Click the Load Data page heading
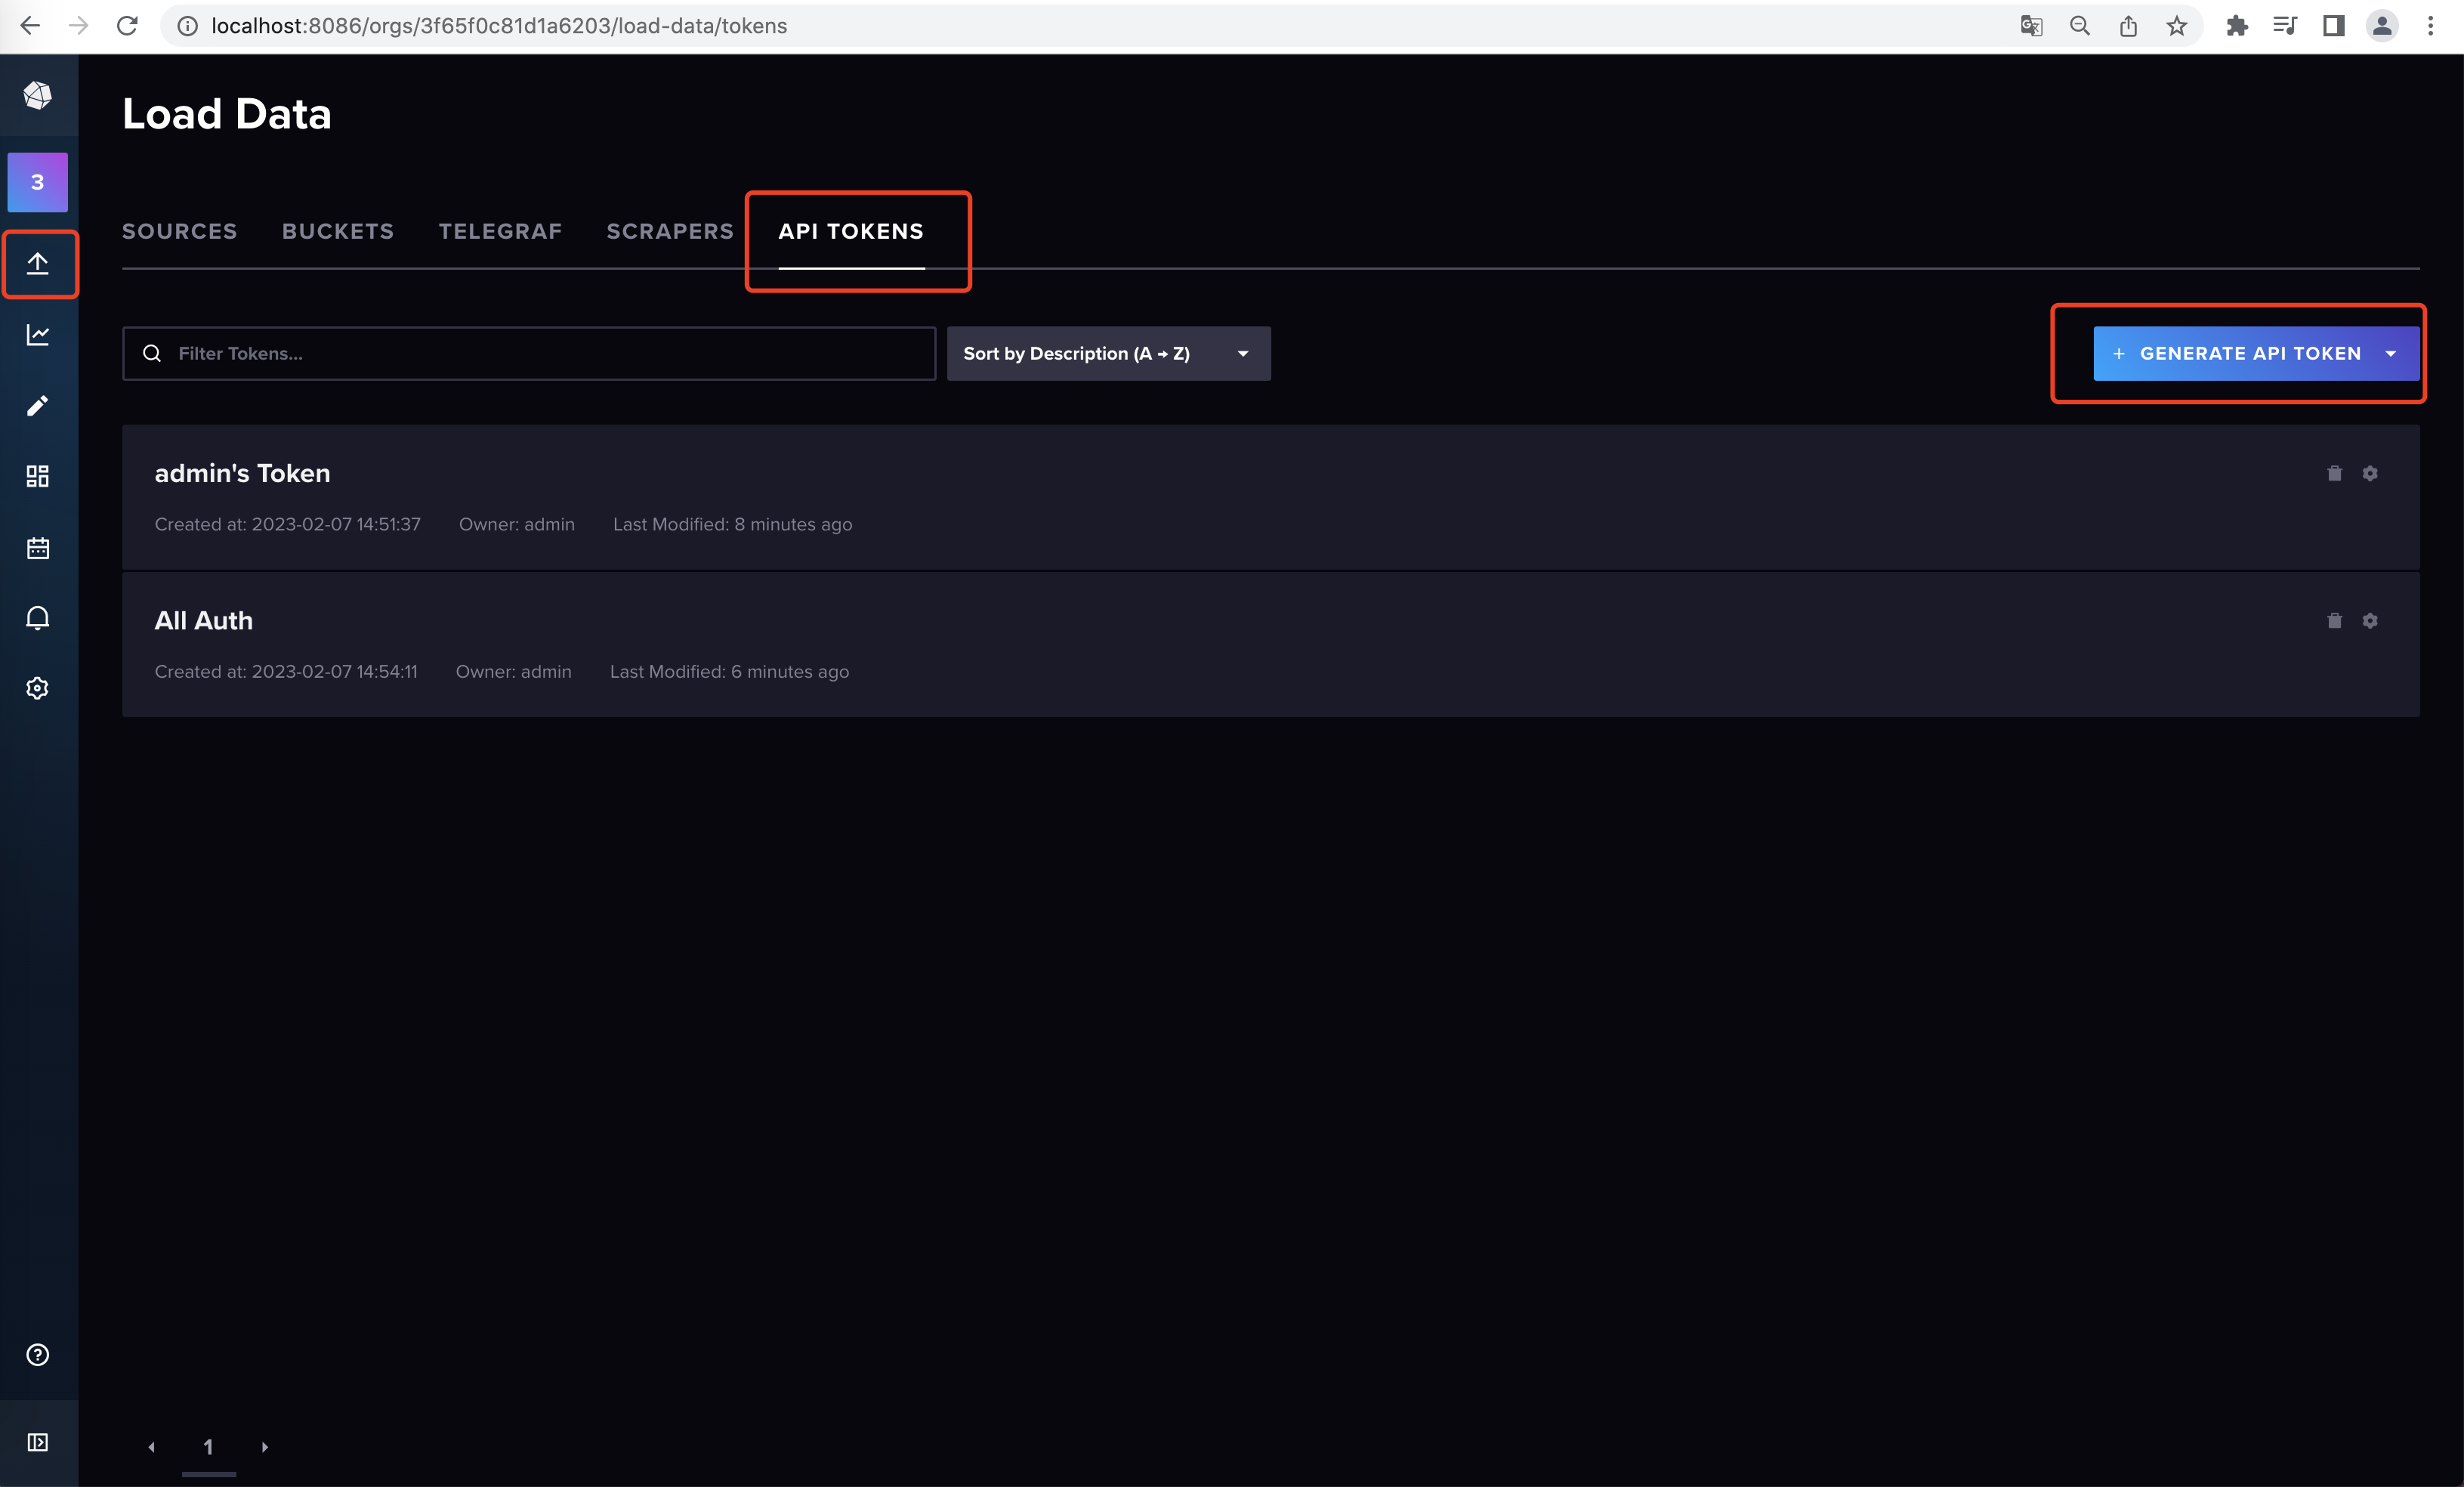The width and height of the screenshot is (2464, 1487). point(227,114)
